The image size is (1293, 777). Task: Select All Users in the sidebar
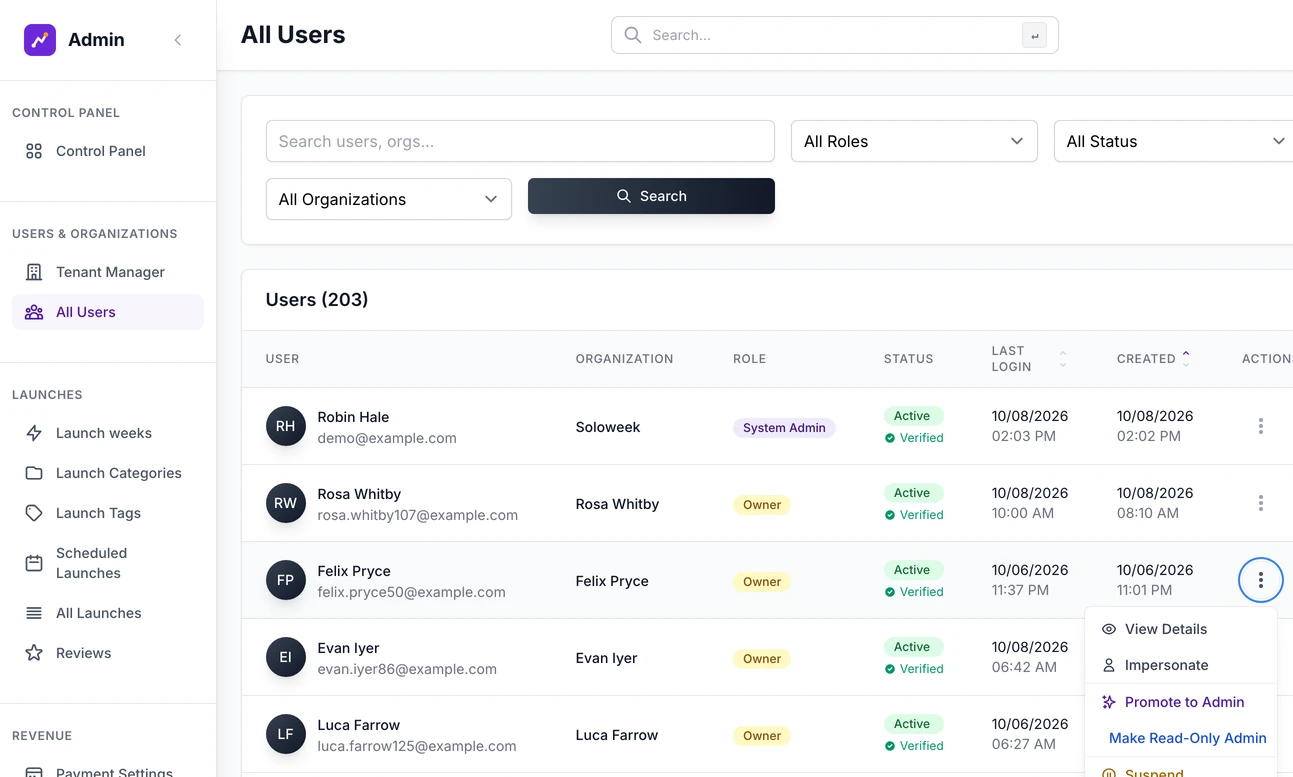[108, 312]
